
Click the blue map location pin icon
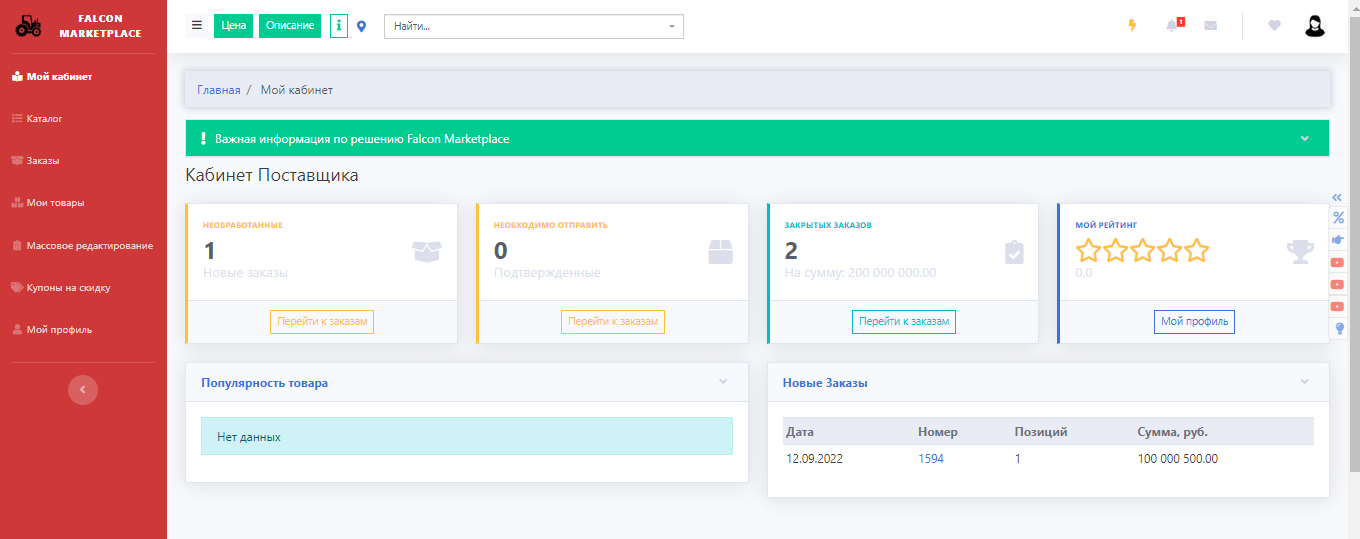click(x=362, y=26)
